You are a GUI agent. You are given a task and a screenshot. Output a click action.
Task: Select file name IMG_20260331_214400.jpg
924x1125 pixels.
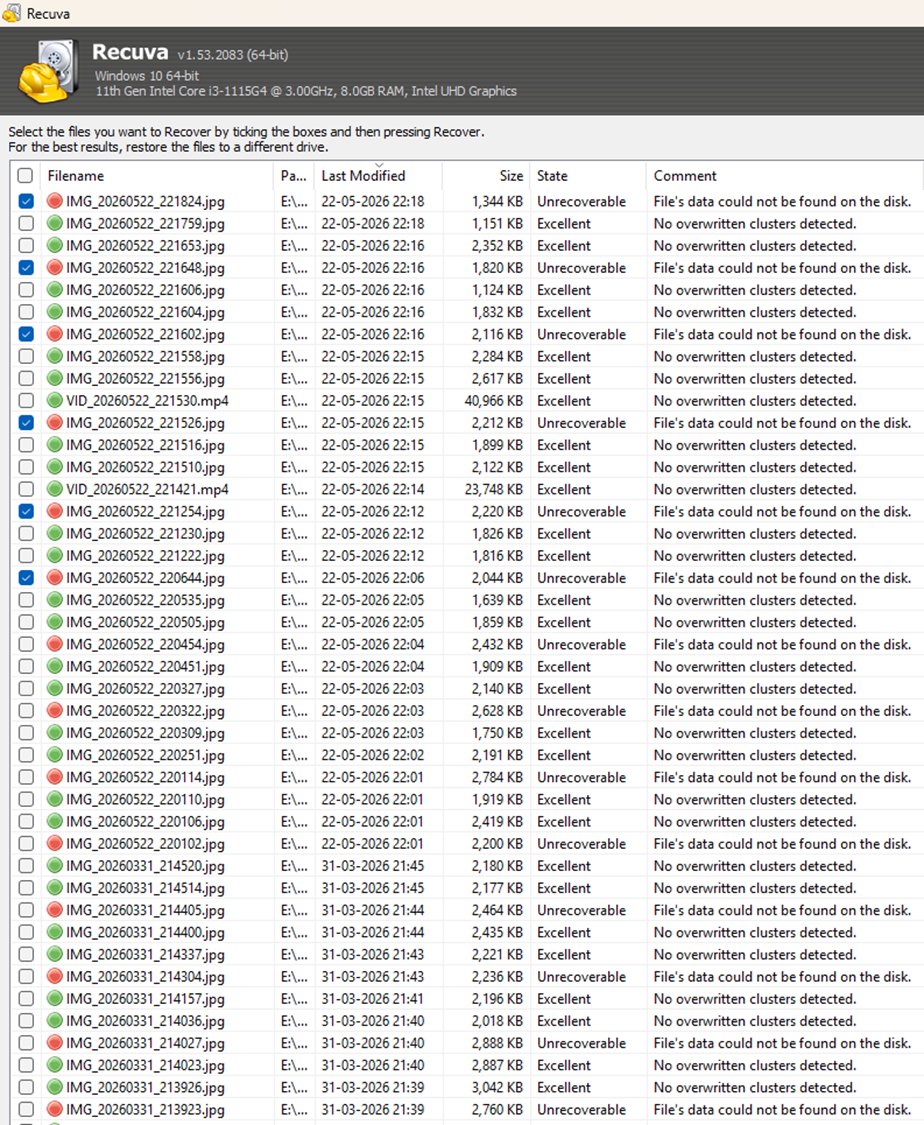pyautogui.click(x=145, y=933)
